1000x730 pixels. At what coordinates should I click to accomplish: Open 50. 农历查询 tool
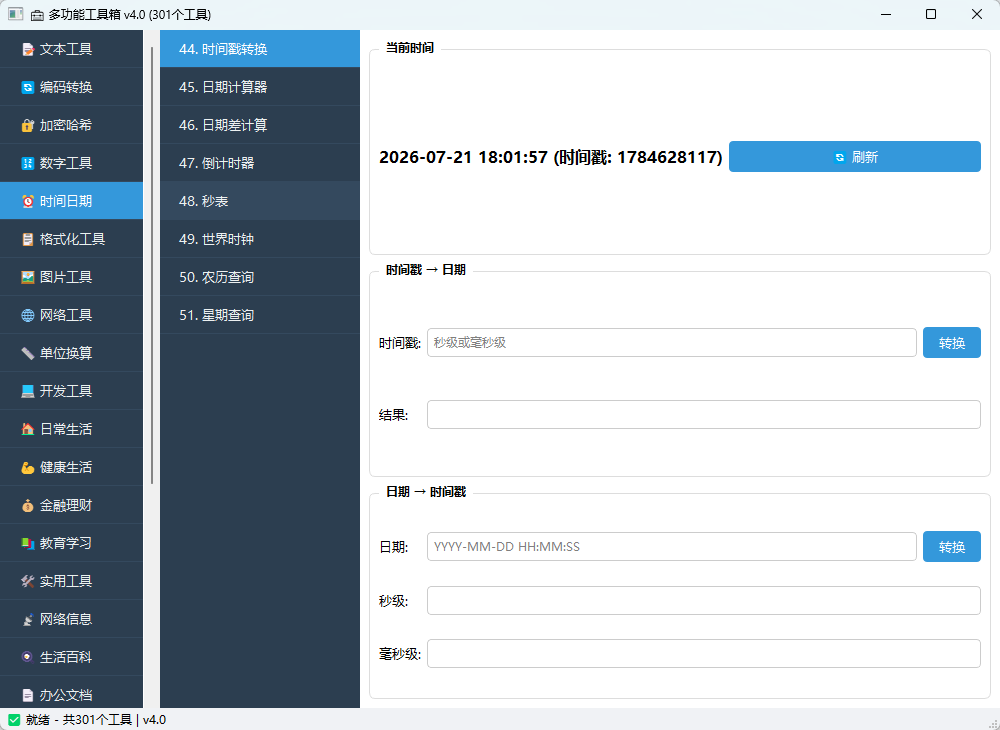coord(260,277)
